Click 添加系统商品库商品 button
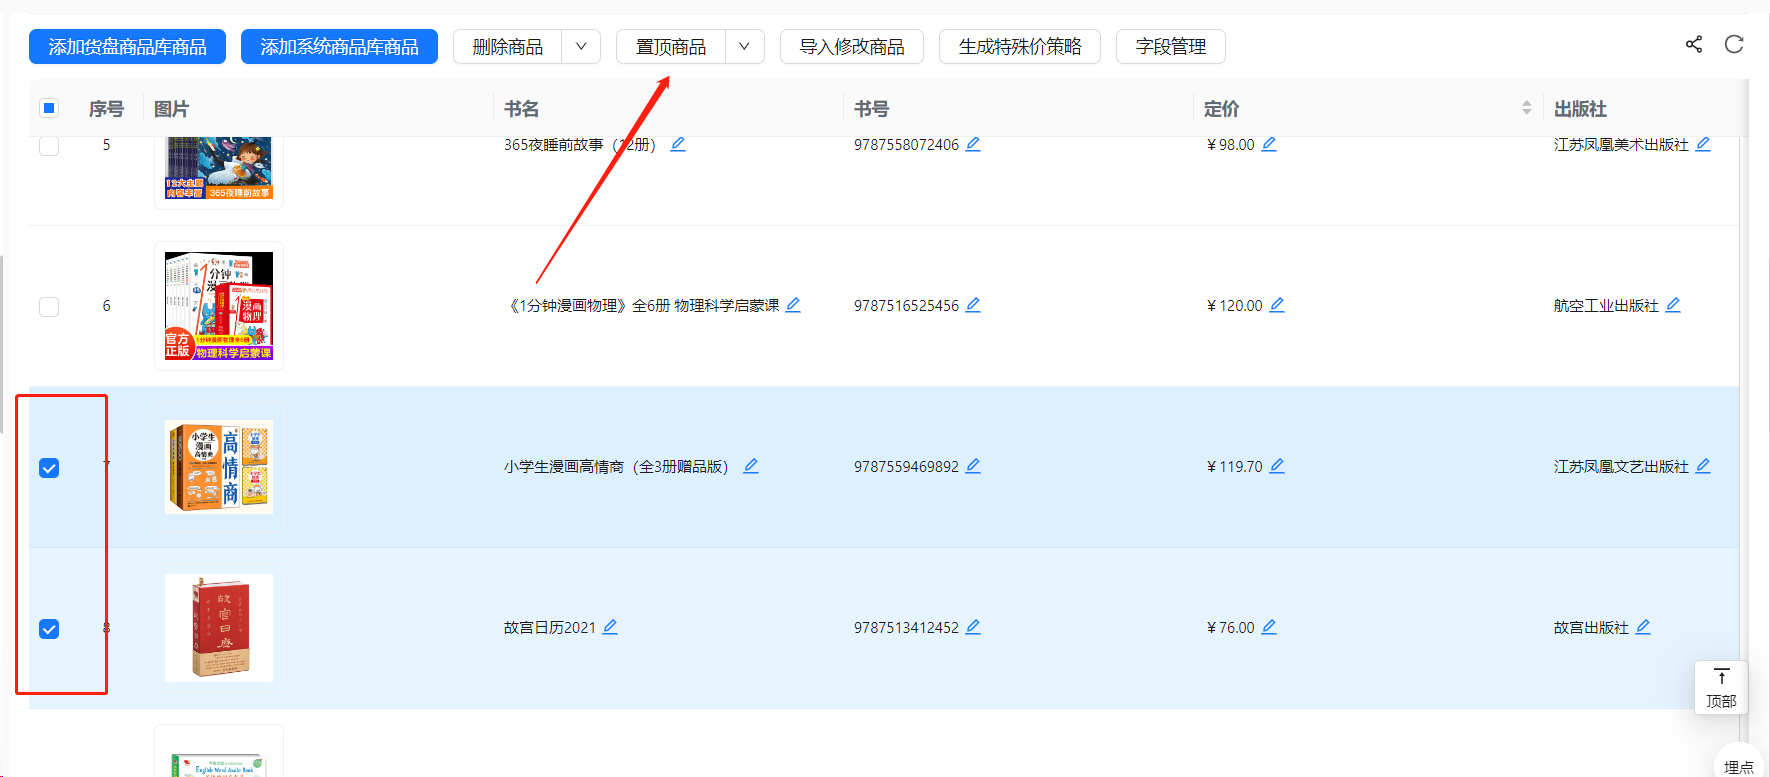Image resolution: width=1770 pixels, height=777 pixels. pos(339,46)
